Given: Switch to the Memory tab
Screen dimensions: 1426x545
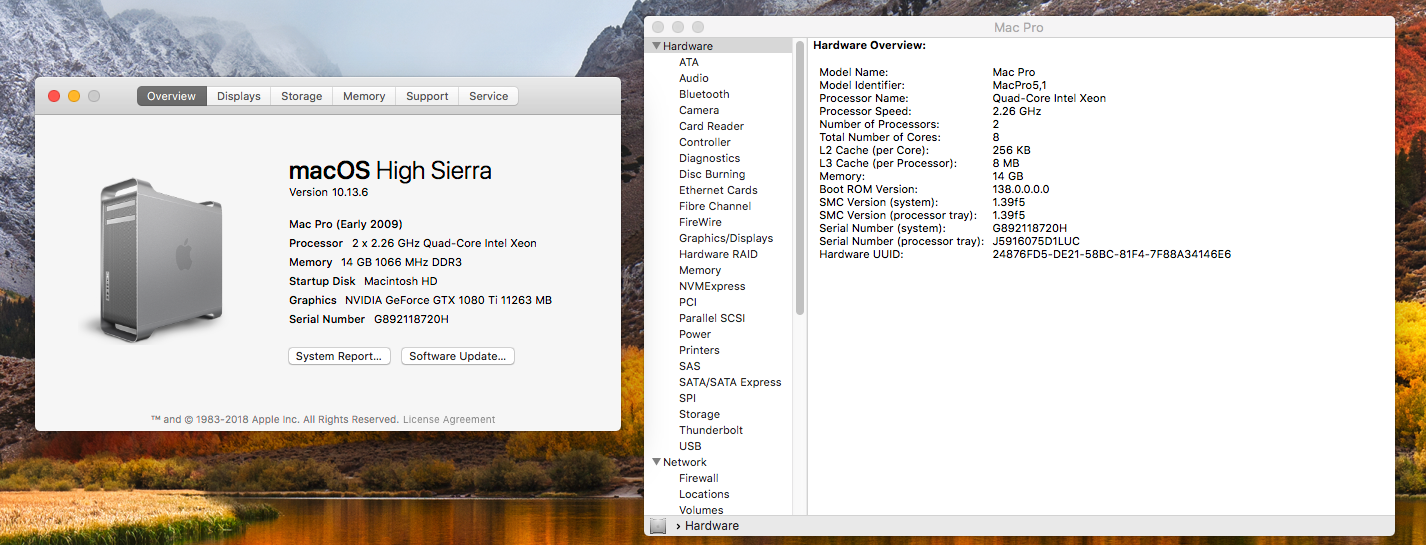Looking at the screenshot, I should 364,96.
